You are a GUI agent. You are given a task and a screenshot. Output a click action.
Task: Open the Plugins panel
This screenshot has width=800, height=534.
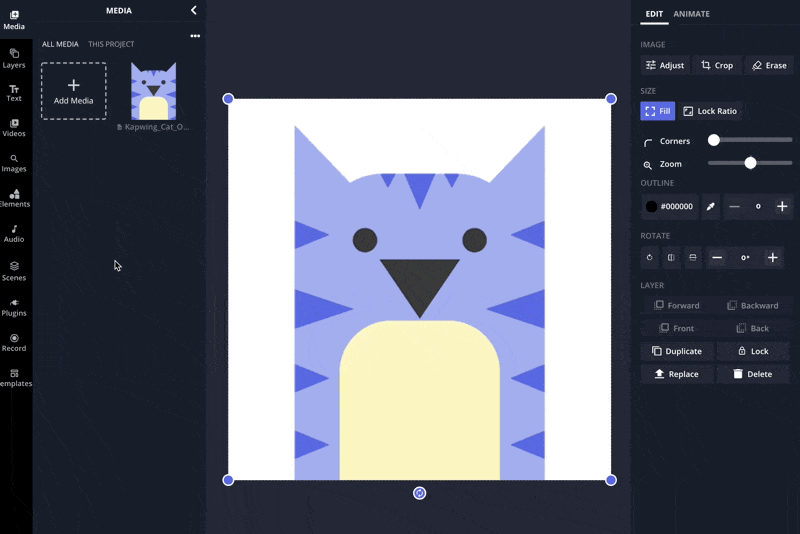(x=14, y=306)
